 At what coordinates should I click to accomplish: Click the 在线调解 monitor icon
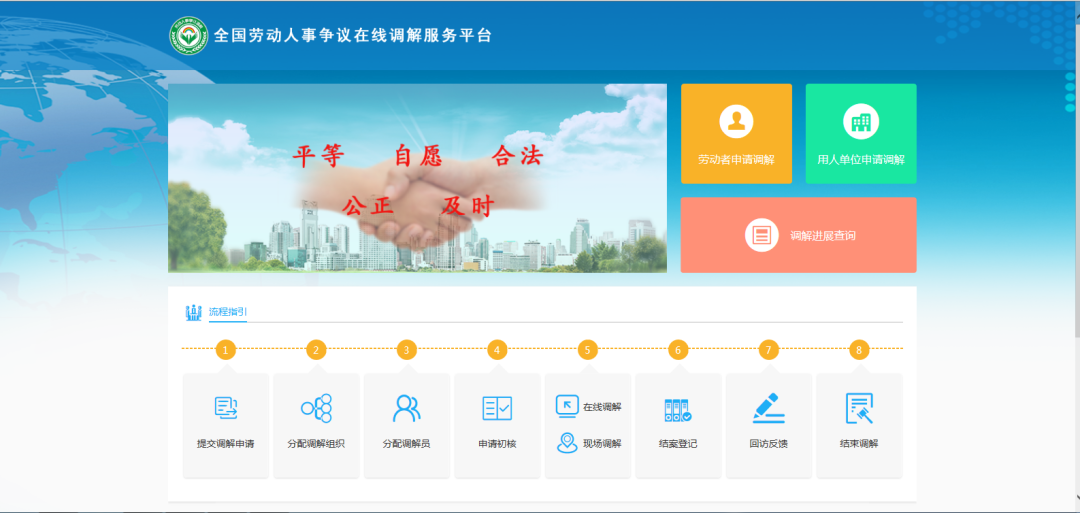[x=568, y=406]
